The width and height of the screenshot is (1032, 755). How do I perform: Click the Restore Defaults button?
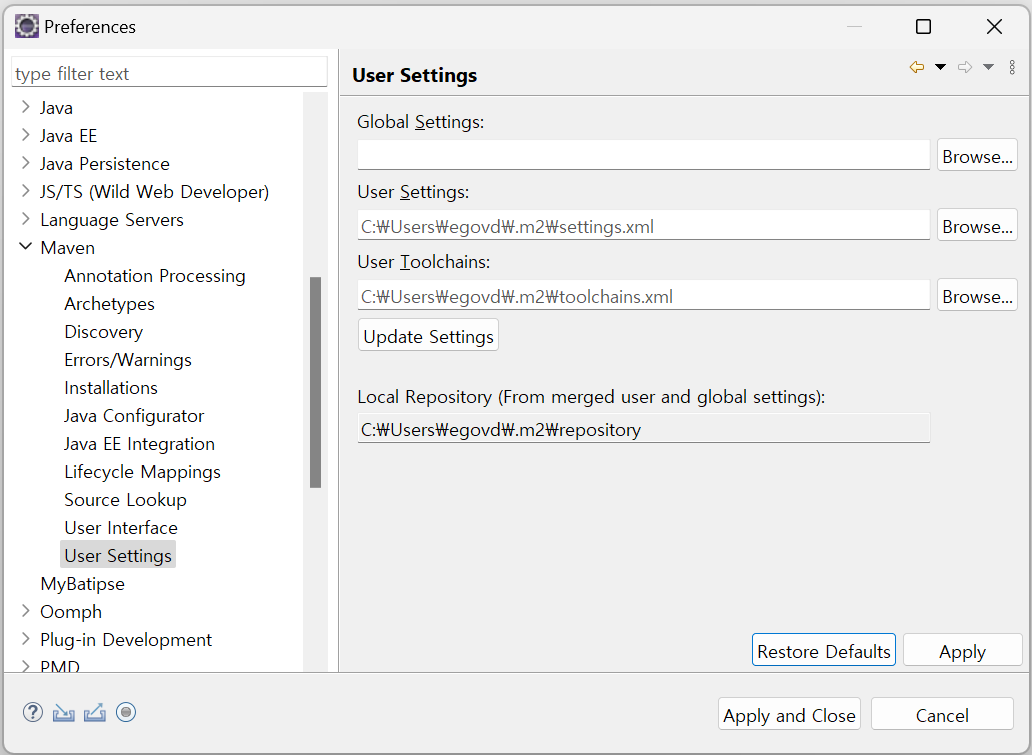coord(823,651)
